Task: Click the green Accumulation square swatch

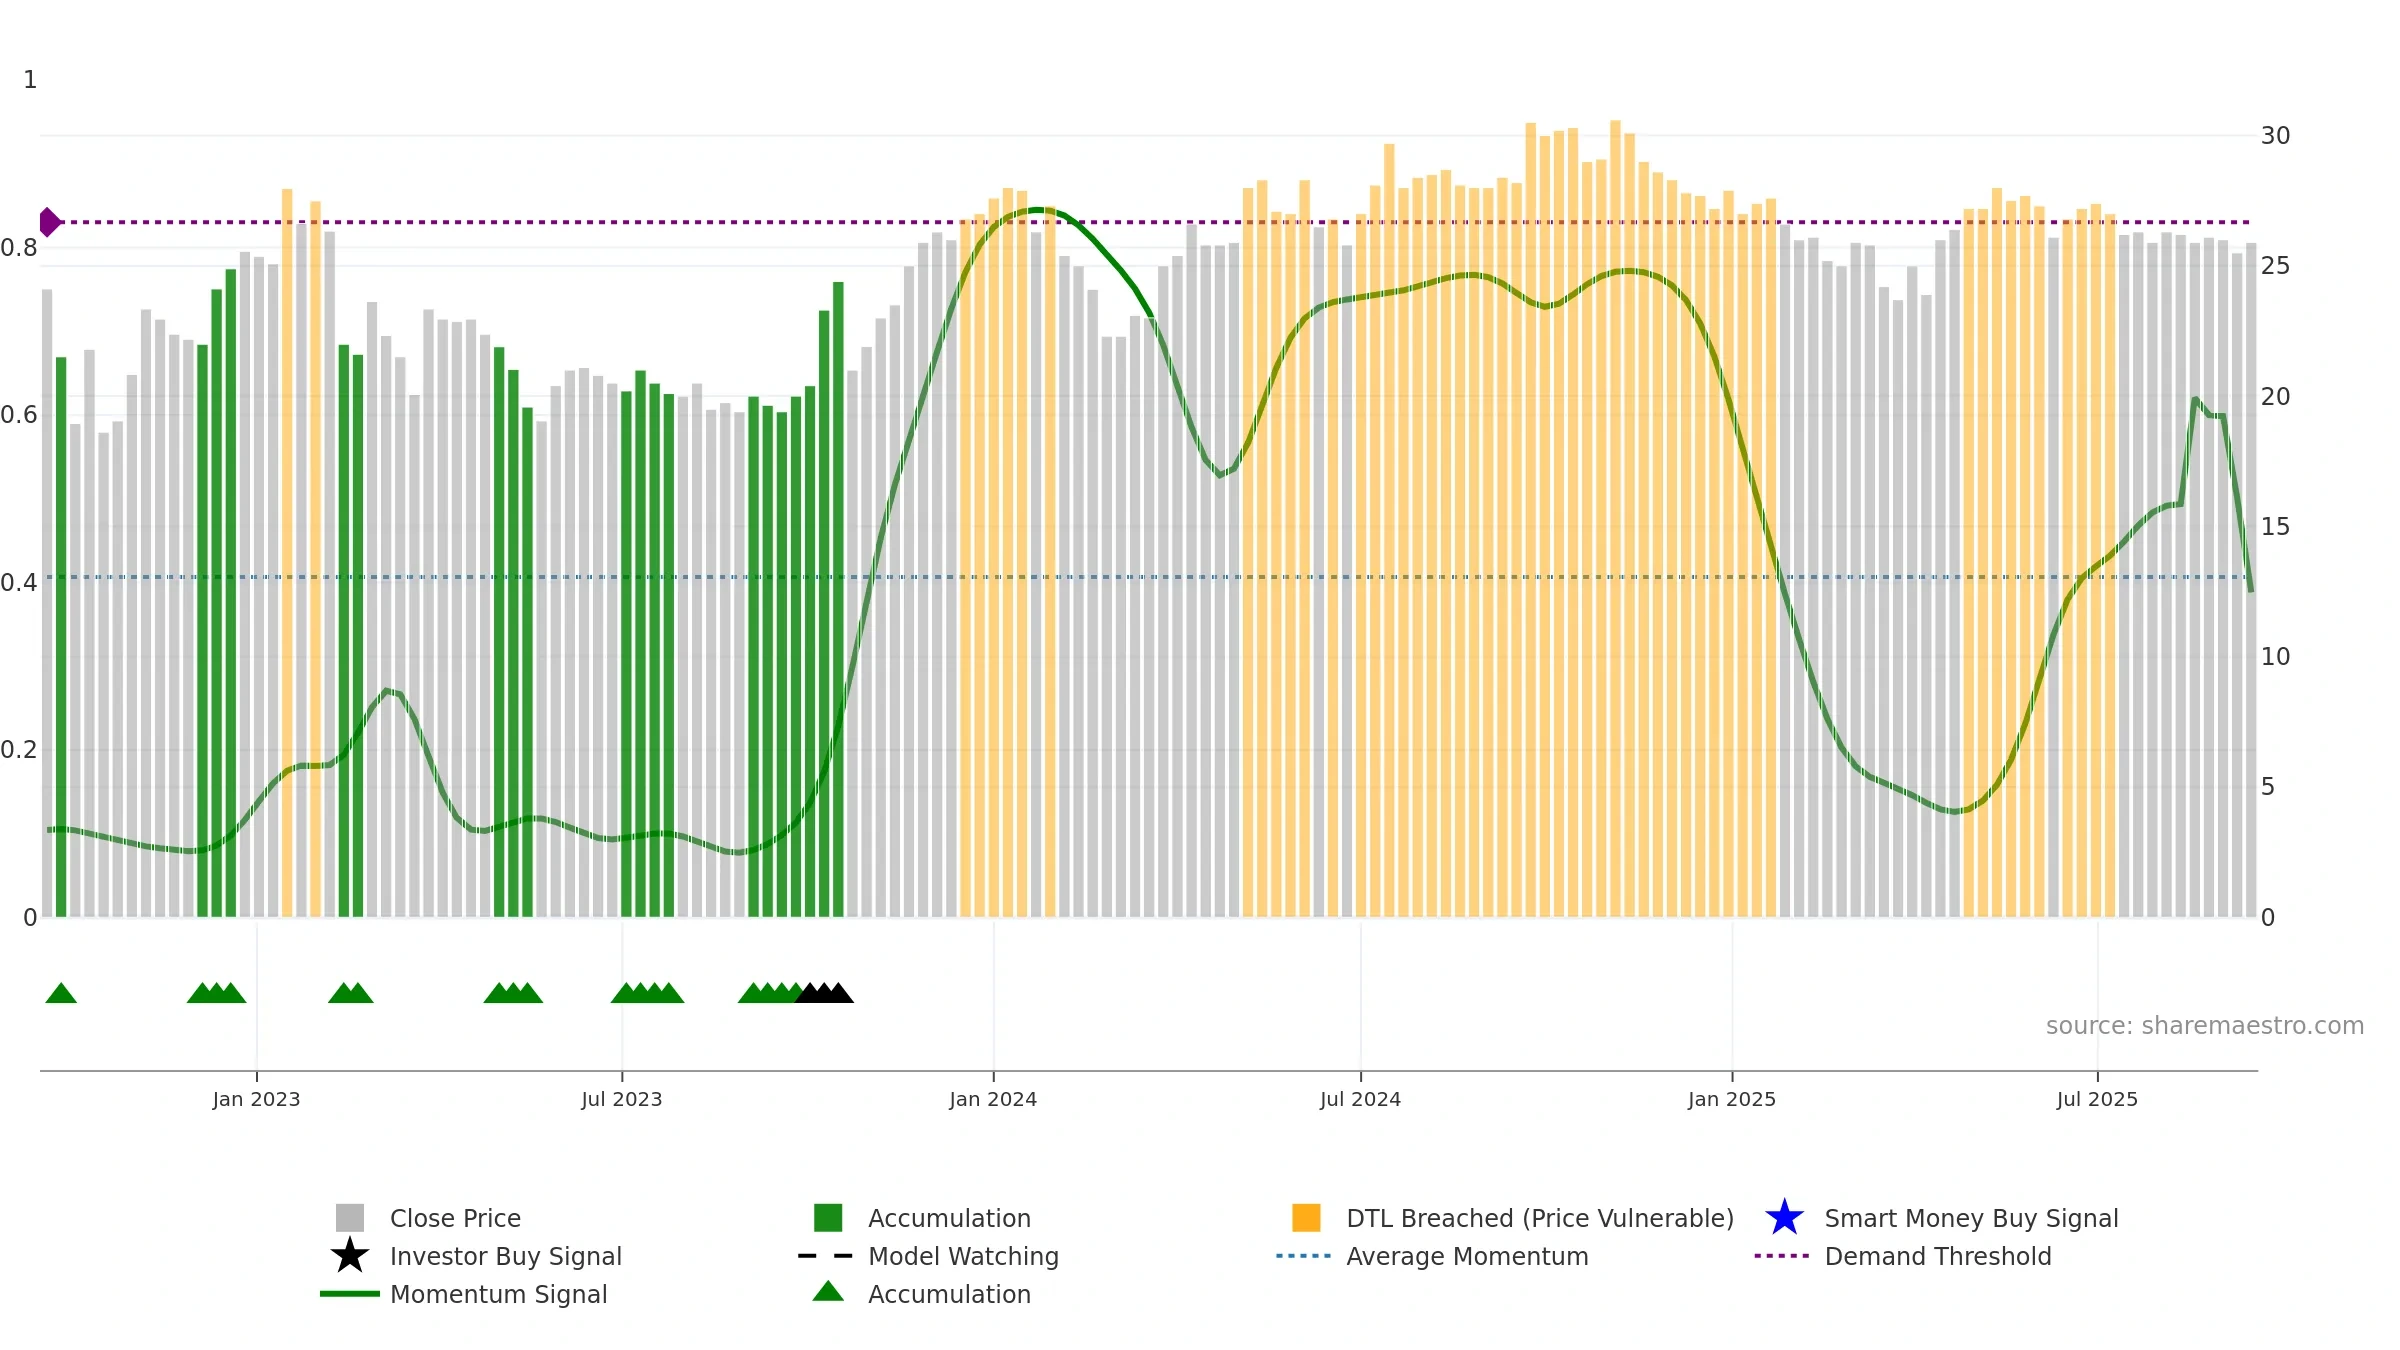Action: (828, 1218)
